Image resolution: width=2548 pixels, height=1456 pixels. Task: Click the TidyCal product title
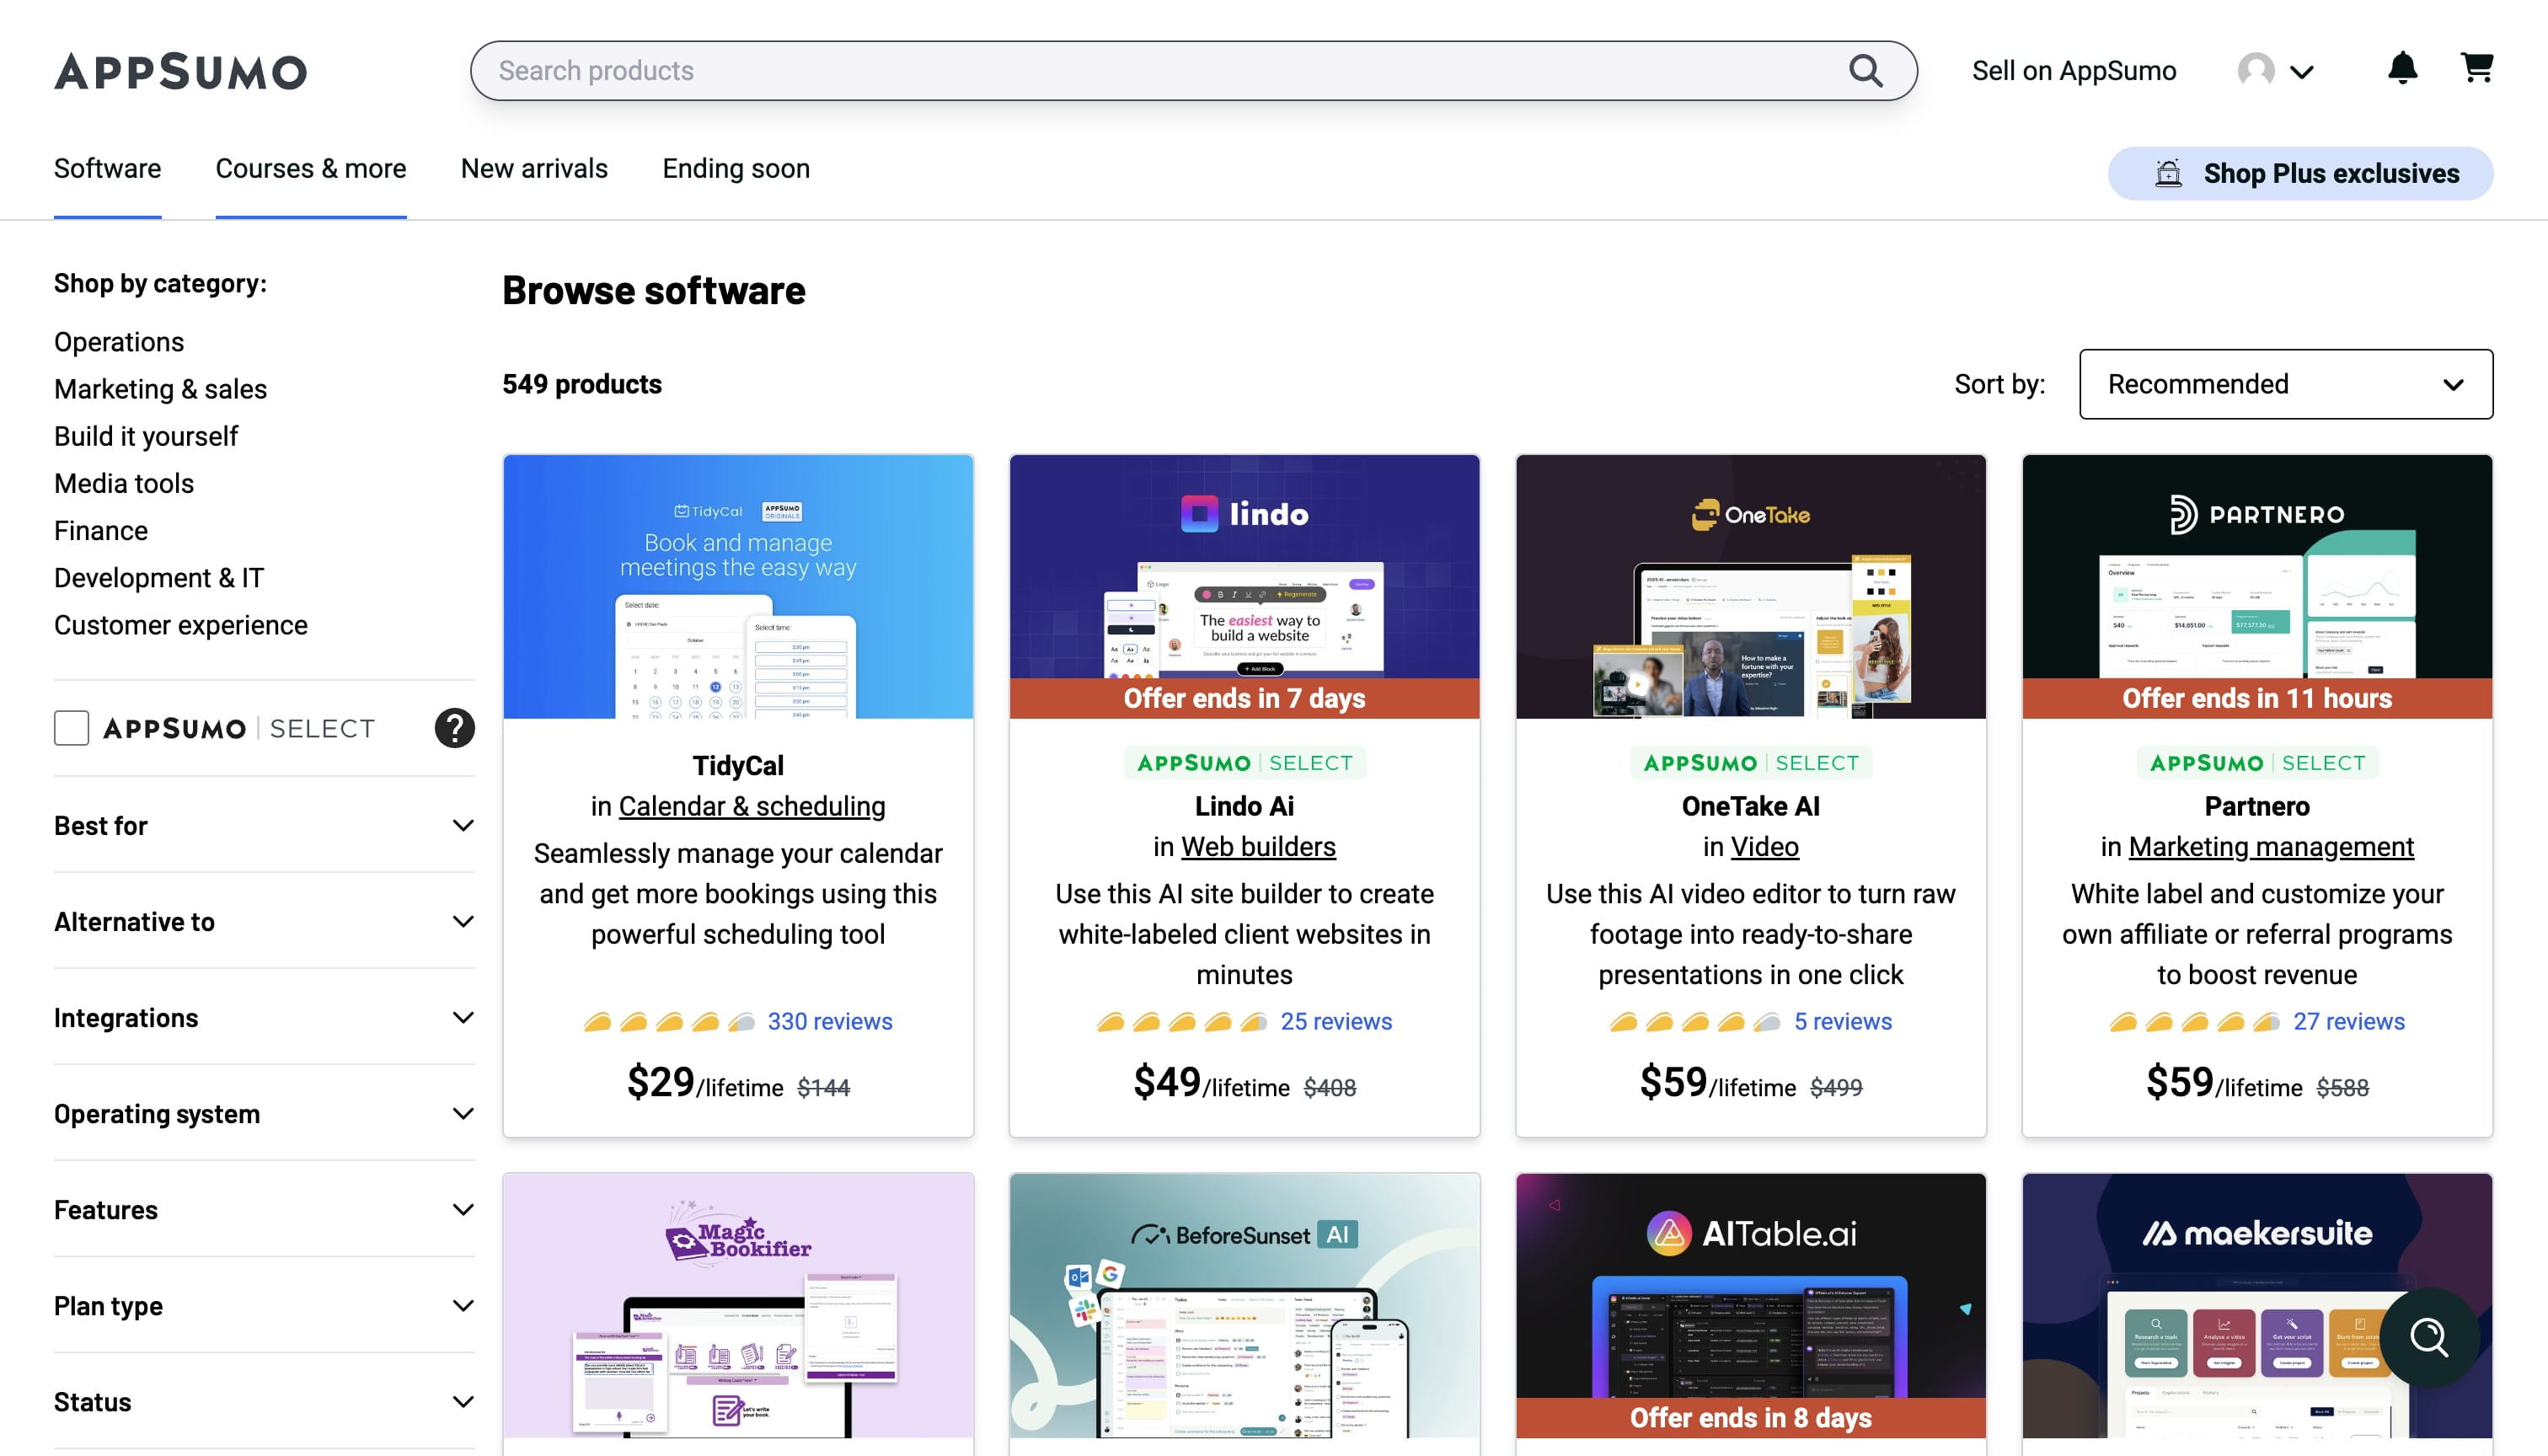coord(738,766)
